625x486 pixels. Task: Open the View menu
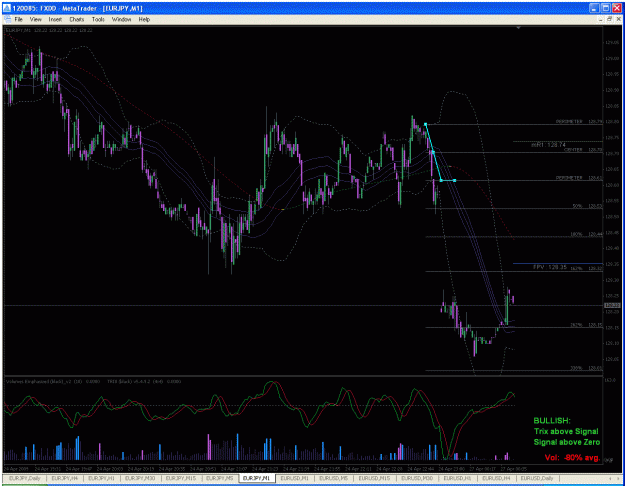tap(35, 19)
